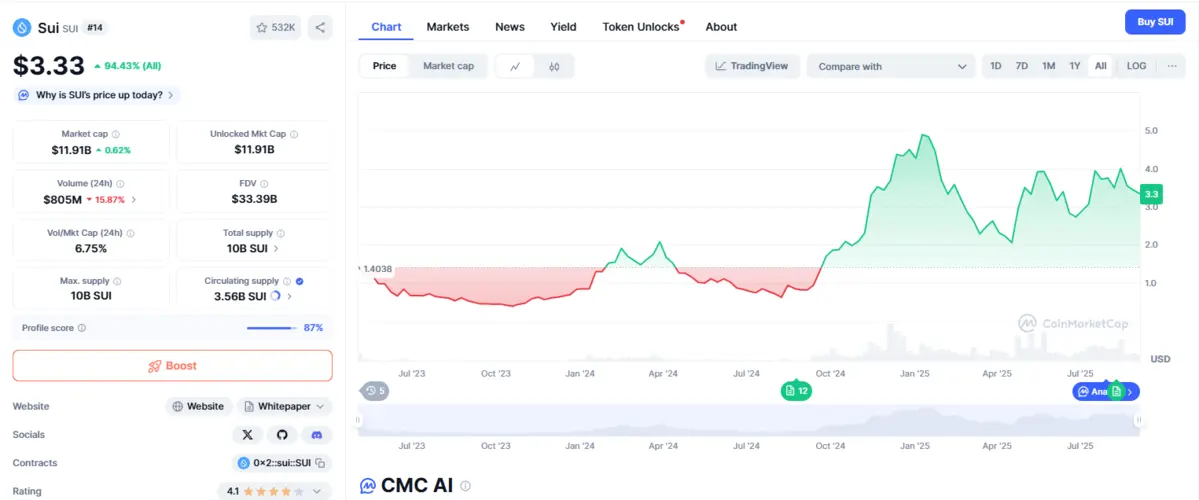Image resolution: width=1199 pixels, height=500 pixels.
Task: Switch to the Markets tab
Action: (448, 27)
